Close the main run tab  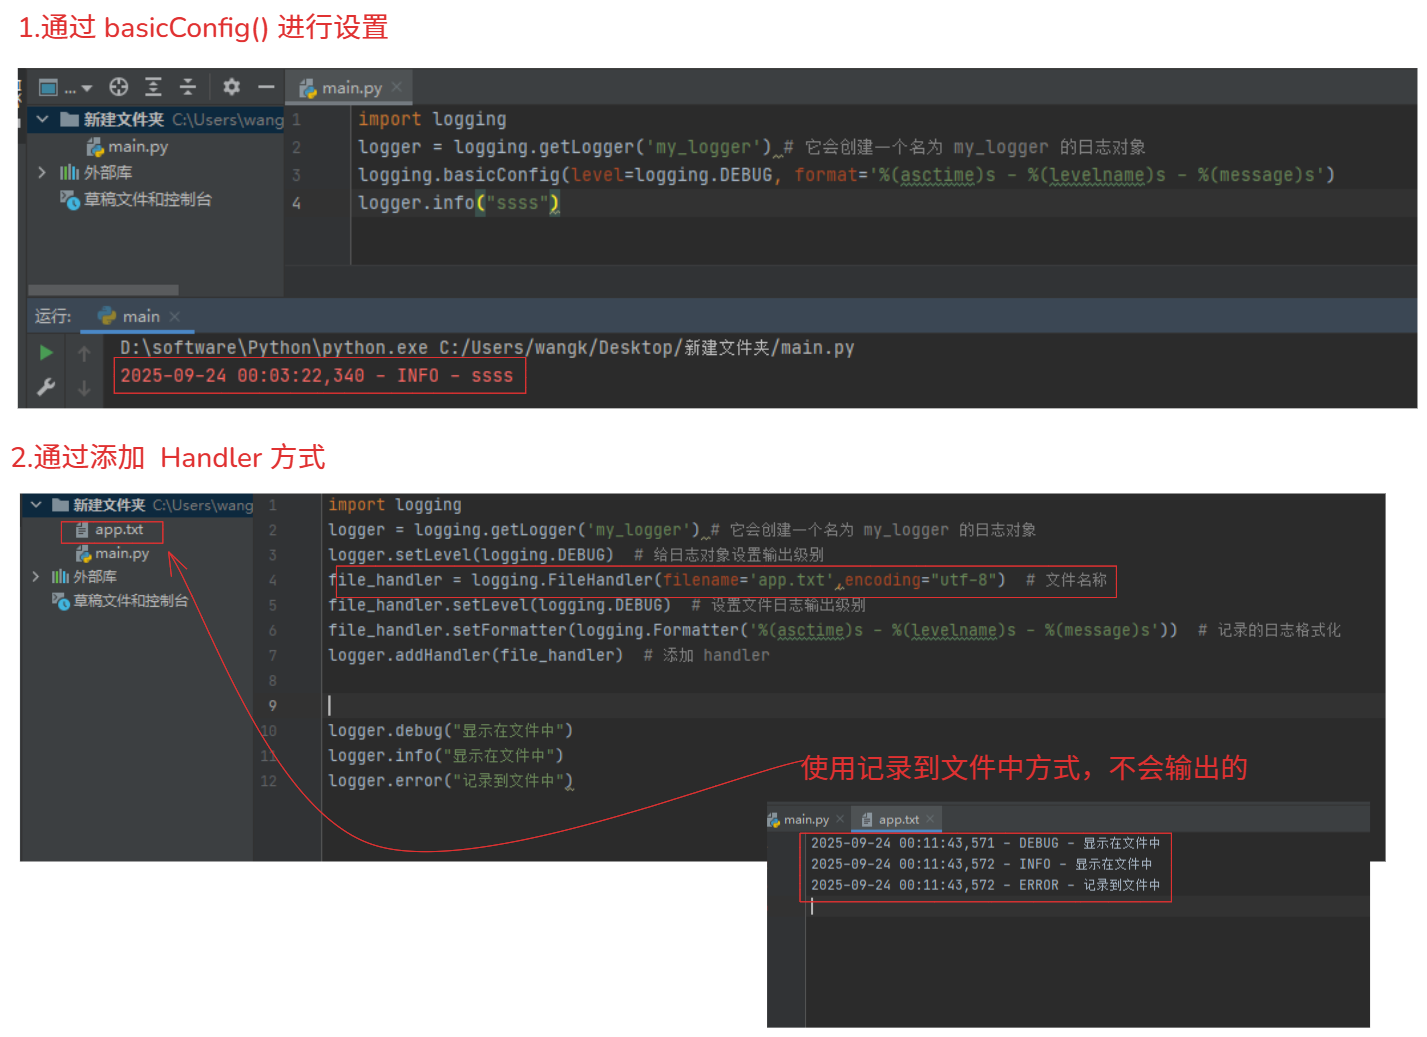(x=175, y=316)
